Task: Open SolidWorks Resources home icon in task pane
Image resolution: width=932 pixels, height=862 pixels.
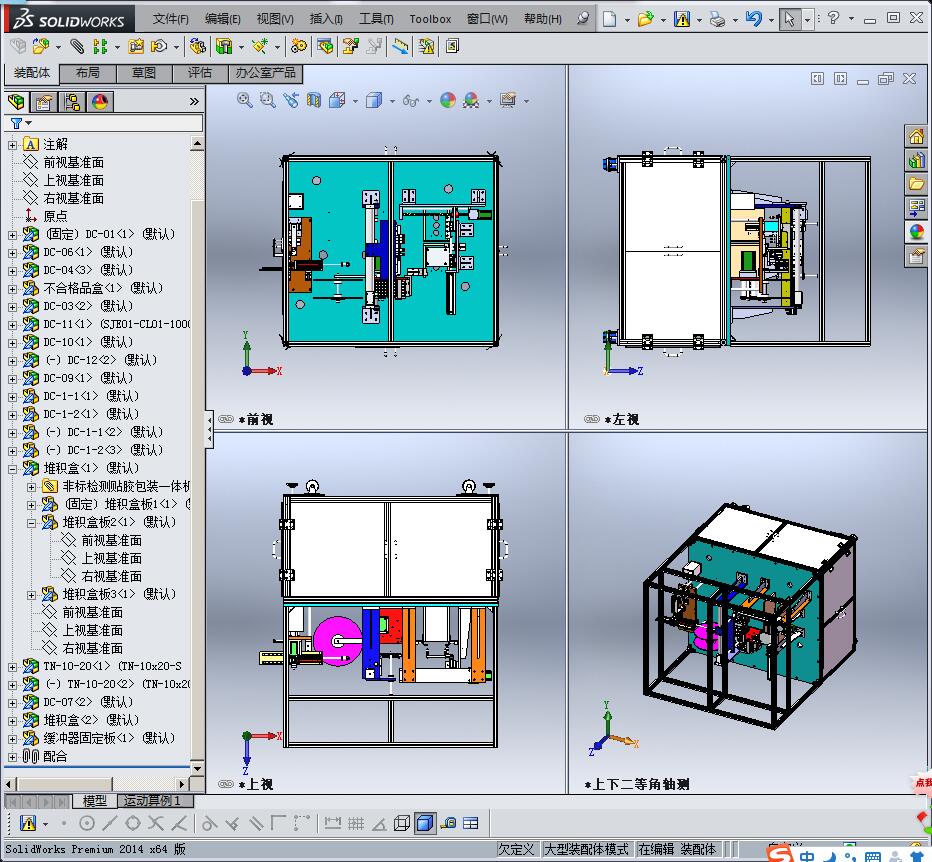Action: (916, 136)
